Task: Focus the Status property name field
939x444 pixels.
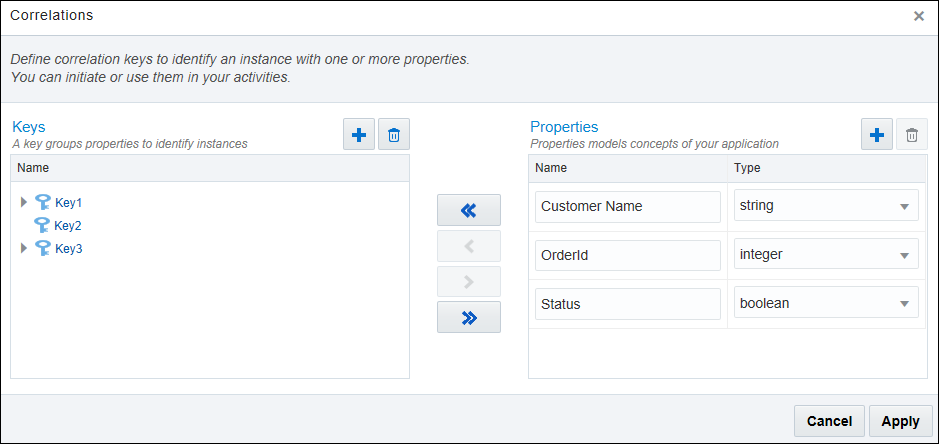Action: [627, 303]
